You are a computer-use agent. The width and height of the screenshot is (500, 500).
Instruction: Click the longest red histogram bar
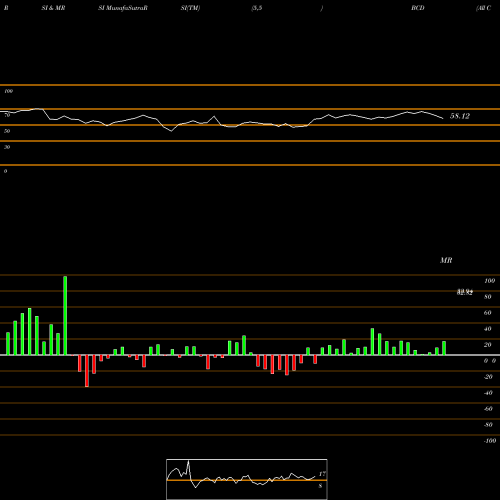pos(87,371)
